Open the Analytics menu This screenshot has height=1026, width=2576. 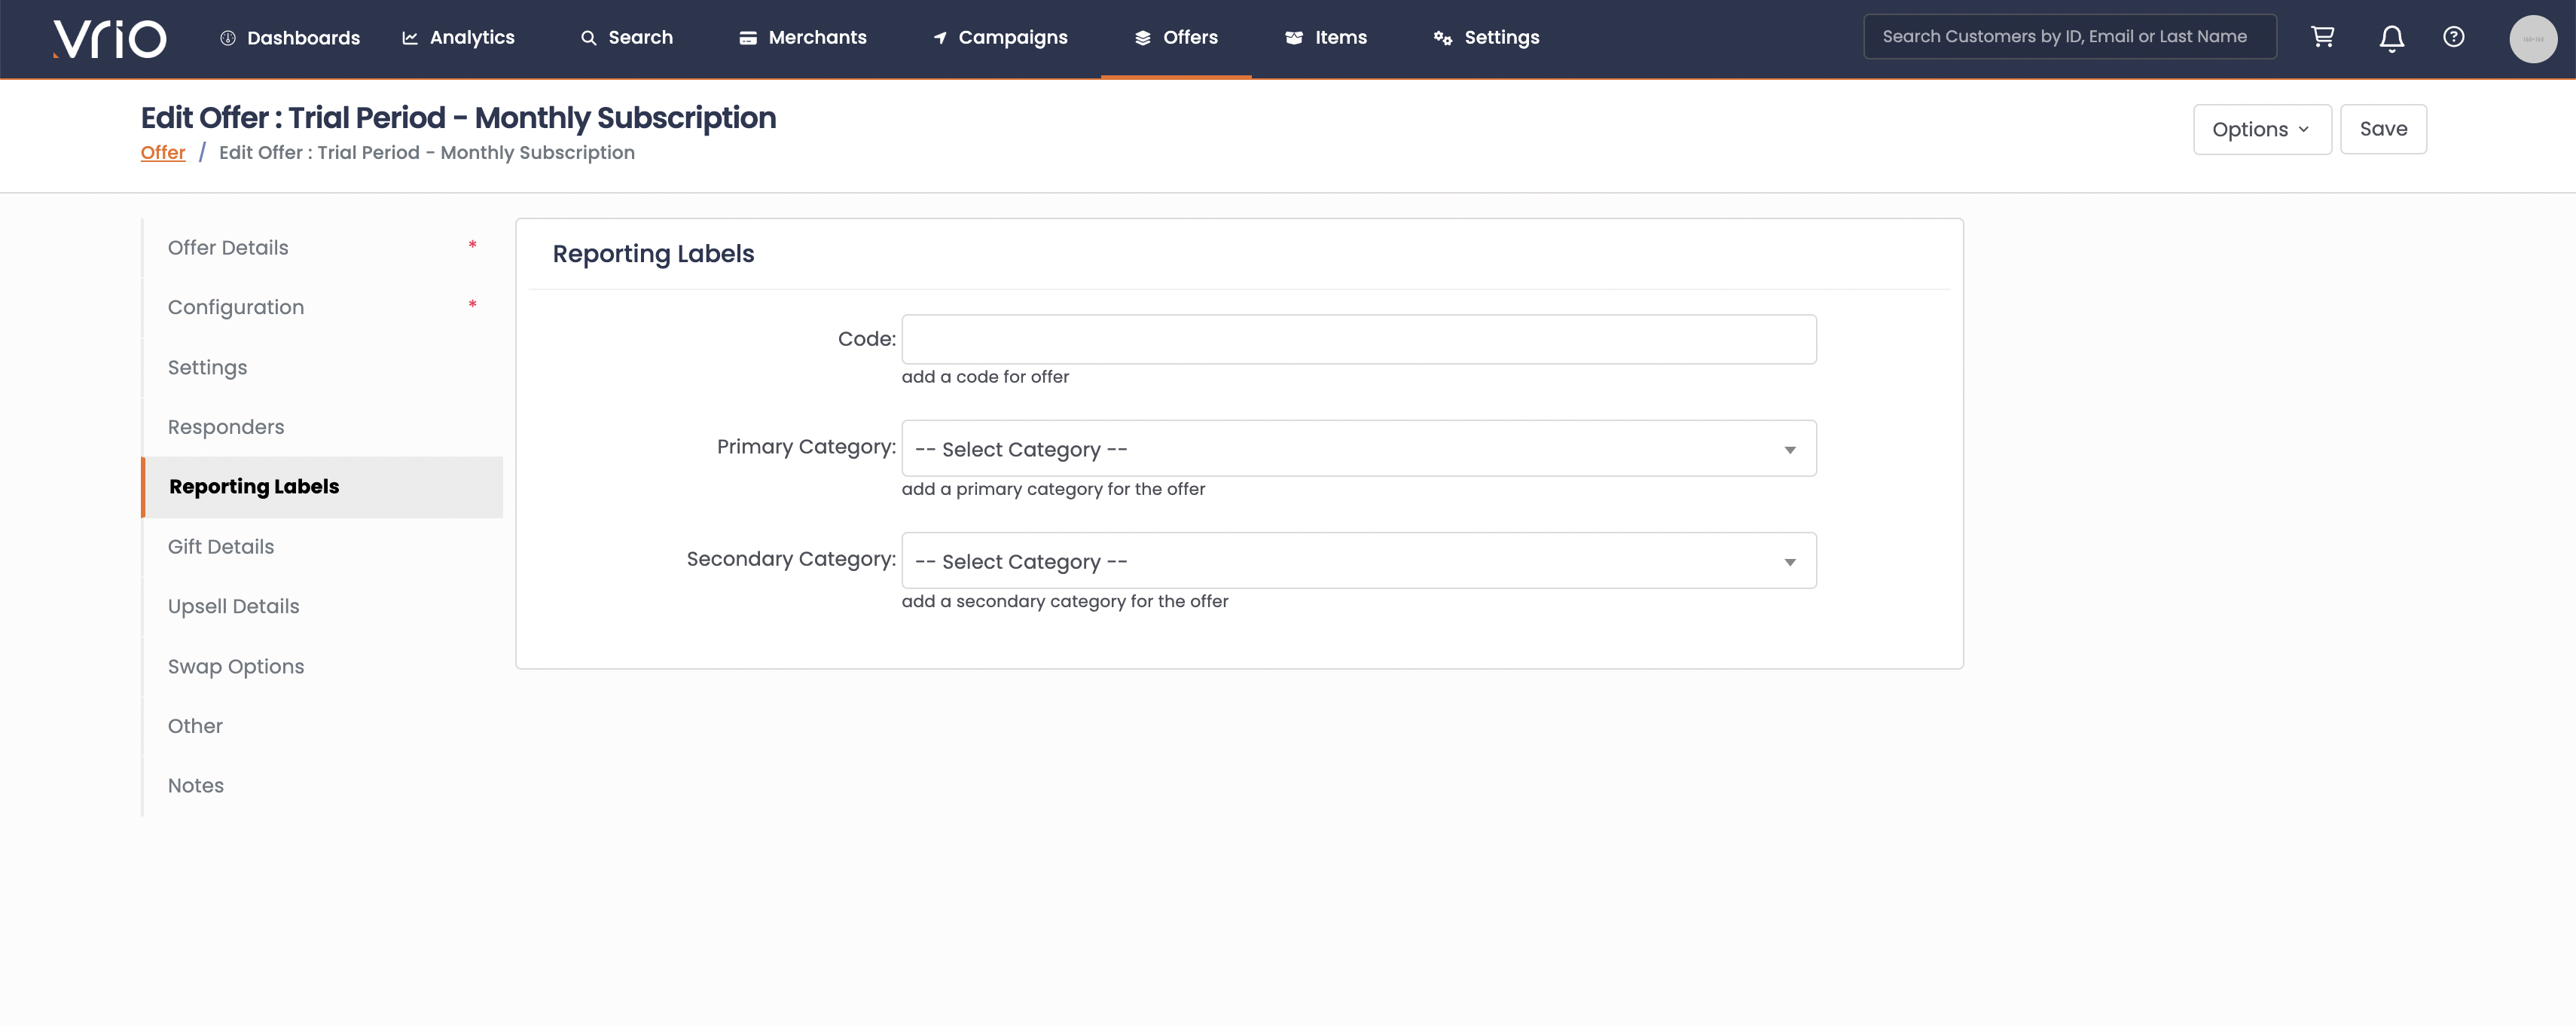coord(458,38)
